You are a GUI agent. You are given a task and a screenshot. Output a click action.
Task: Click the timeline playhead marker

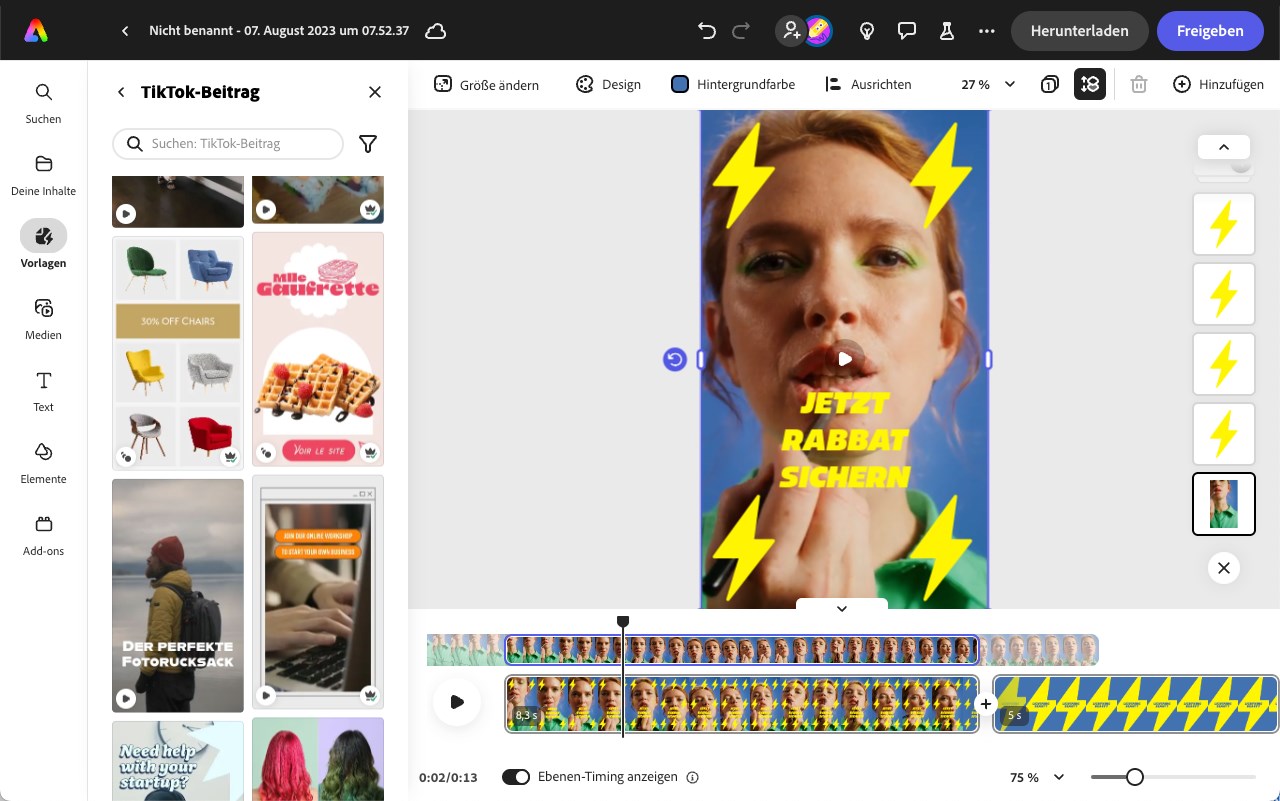tap(623, 622)
